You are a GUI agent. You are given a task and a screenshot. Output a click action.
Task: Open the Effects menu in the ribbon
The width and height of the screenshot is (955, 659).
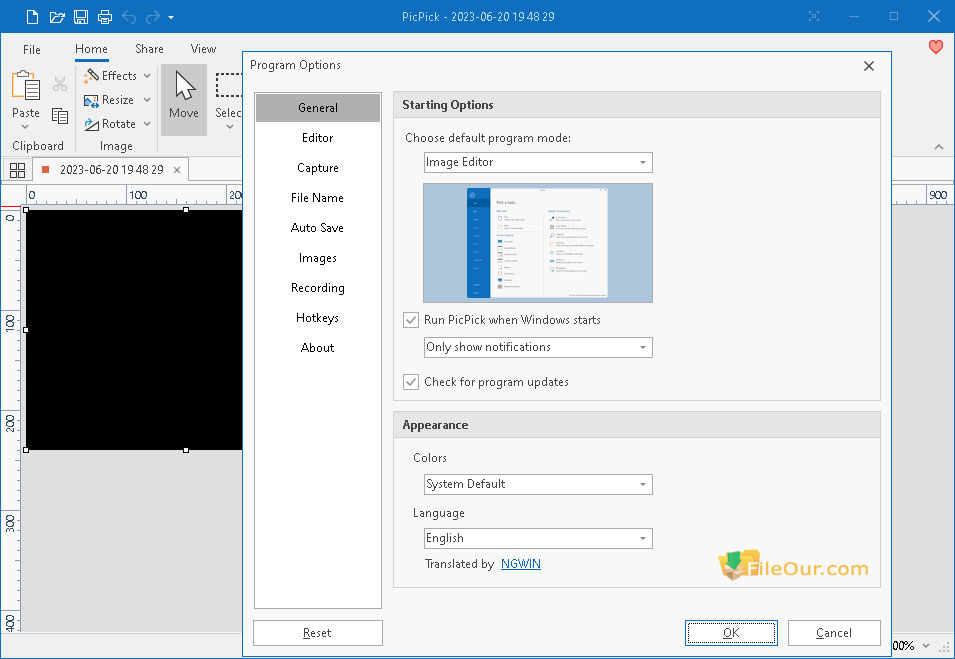117,76
